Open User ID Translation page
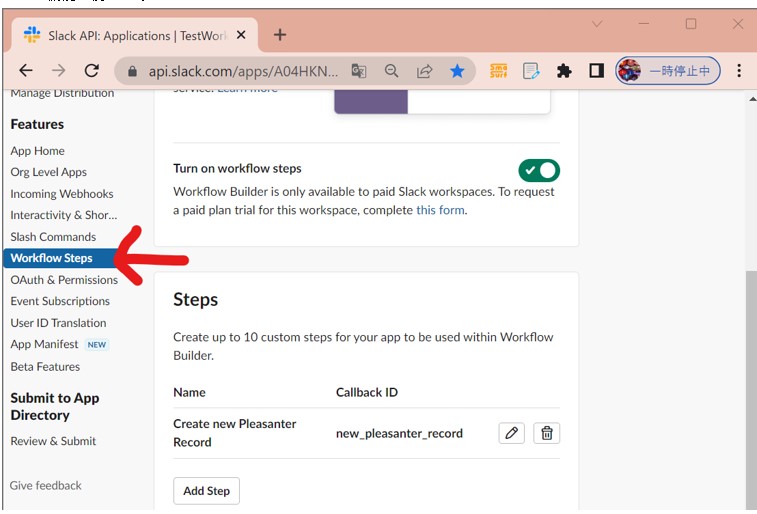Image resolution: width=757 pixels, height=514 pixels. click(x=58, y=323)
